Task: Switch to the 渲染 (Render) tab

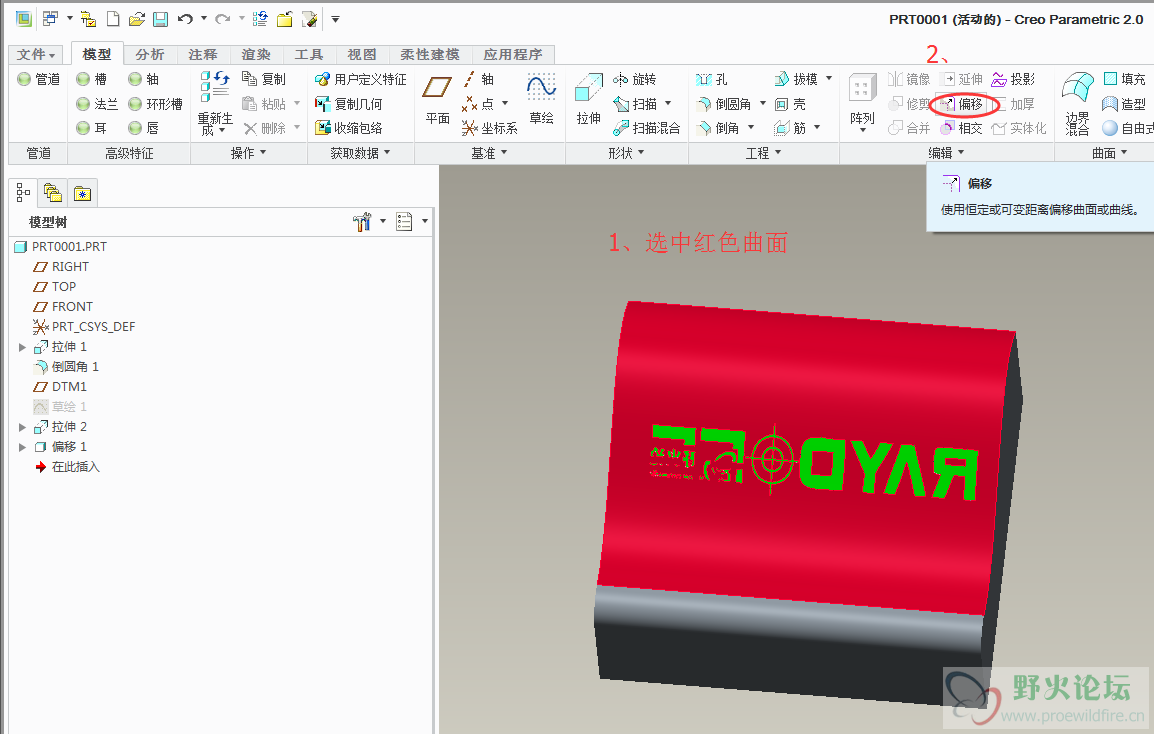Action: tap(256, 54)
